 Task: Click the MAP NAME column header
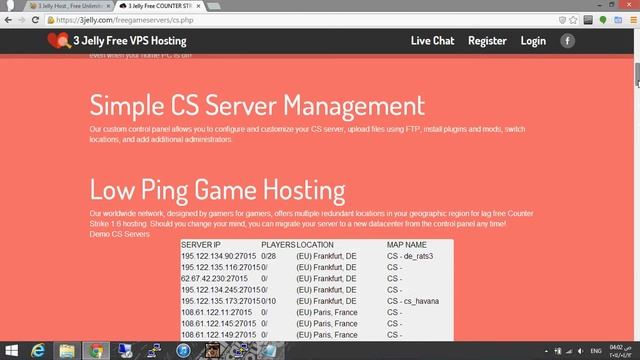(407, 245)
